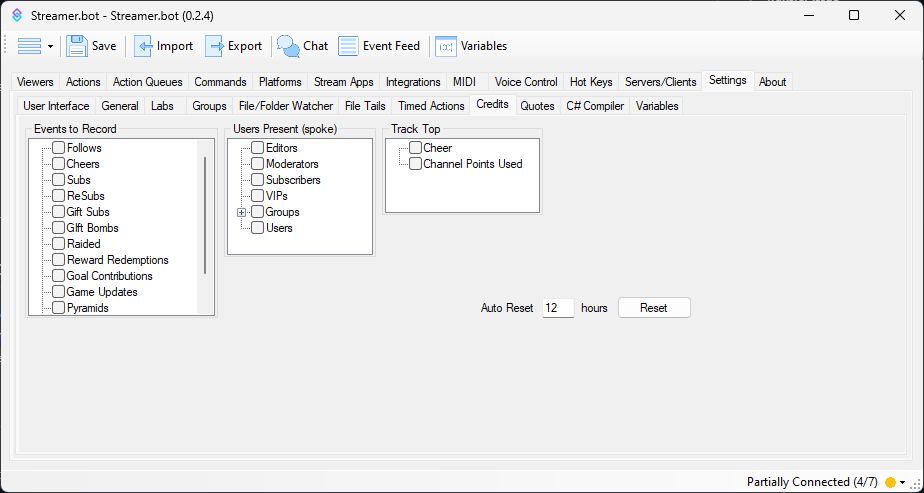This screenshot has width=924, height=493.
Task: Click the Save disk icon in toolbar
Action: 77,46
